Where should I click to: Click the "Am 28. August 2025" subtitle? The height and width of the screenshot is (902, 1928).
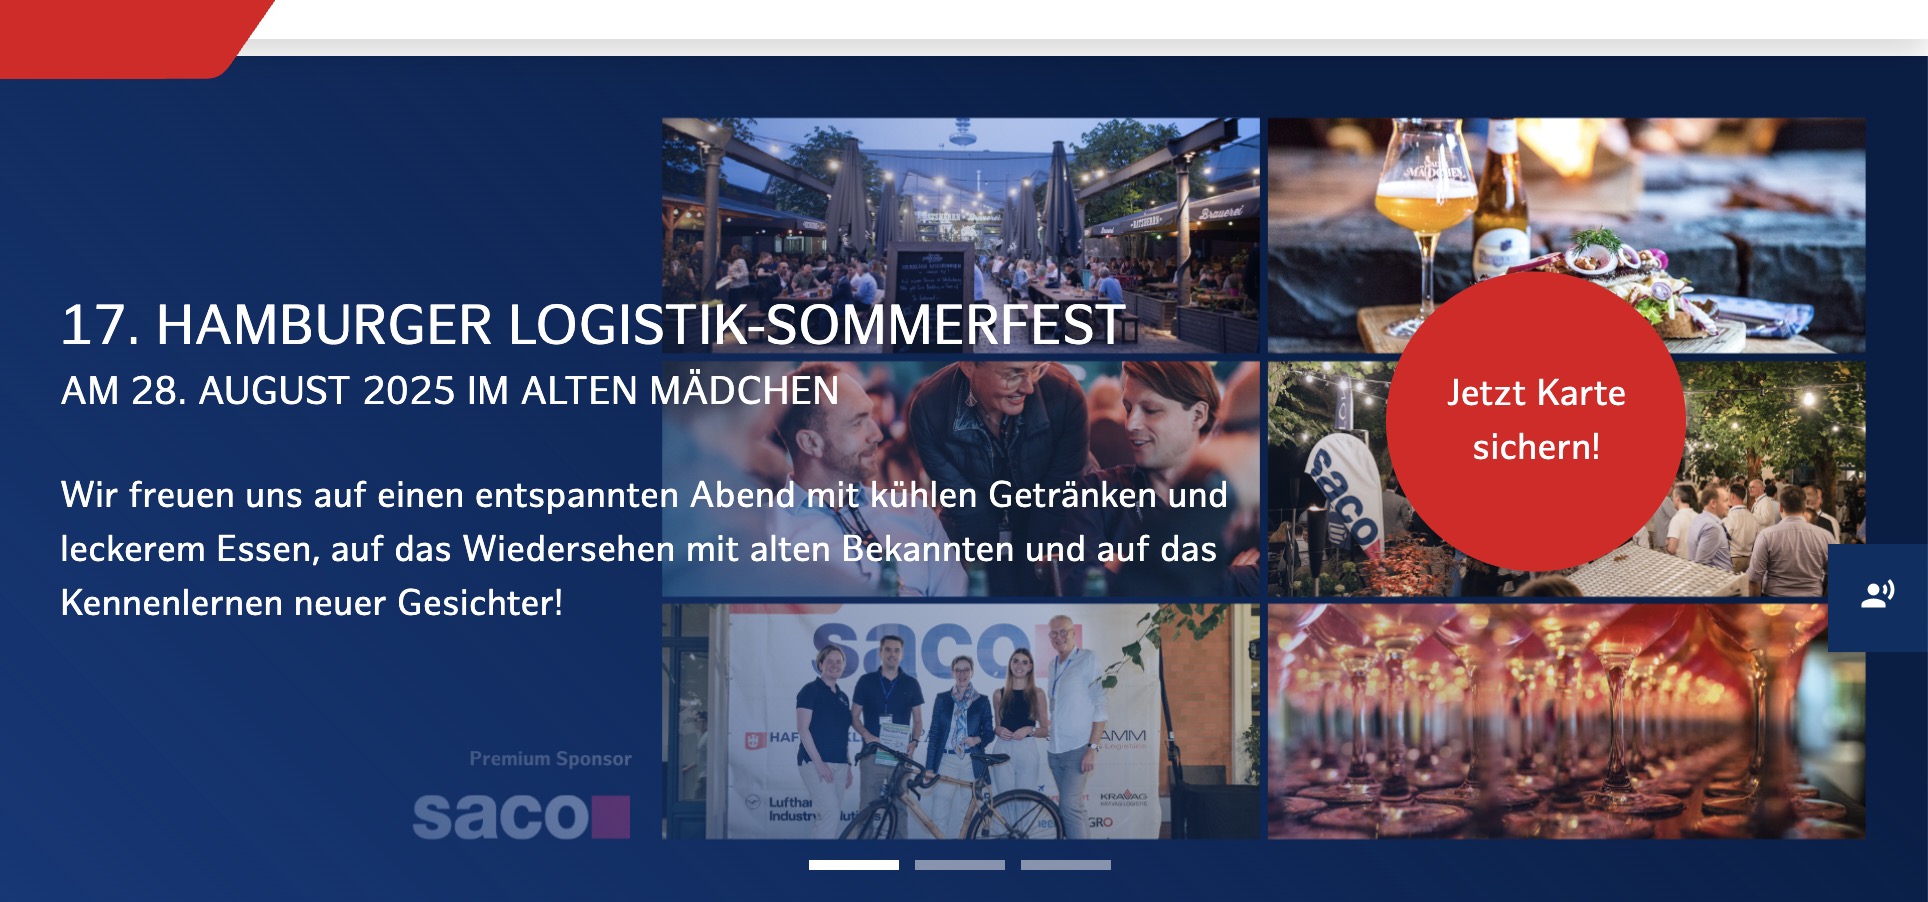click(x=450, y=391)
